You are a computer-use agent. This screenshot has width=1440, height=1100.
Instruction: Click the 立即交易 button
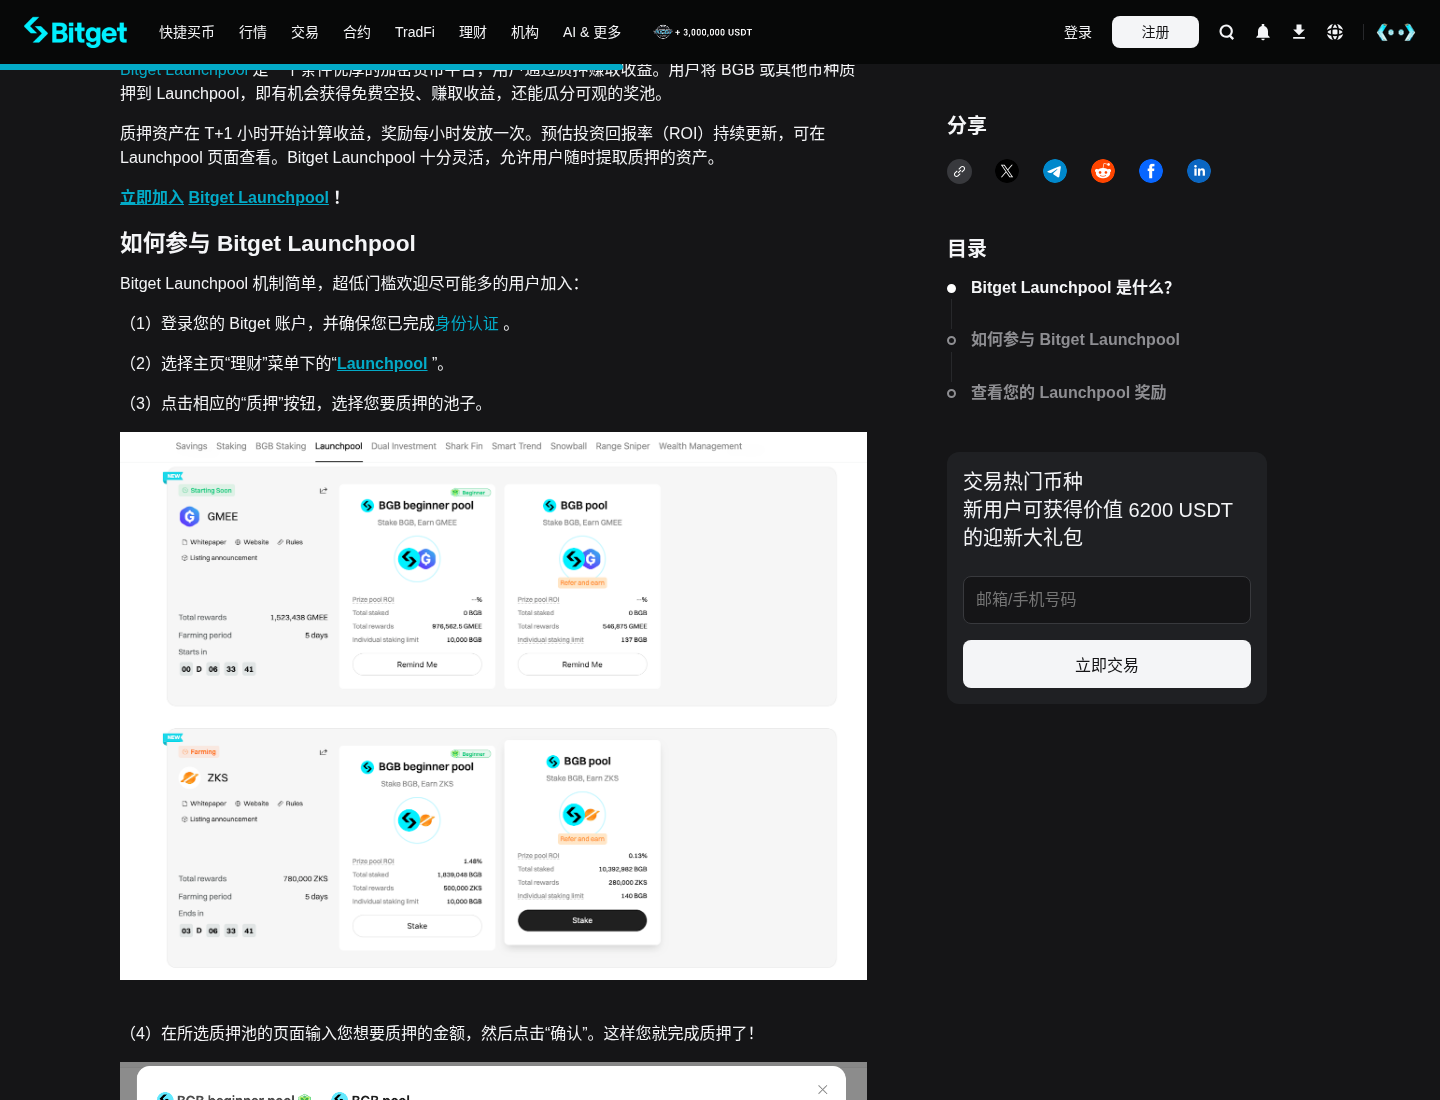(1107, 664)
